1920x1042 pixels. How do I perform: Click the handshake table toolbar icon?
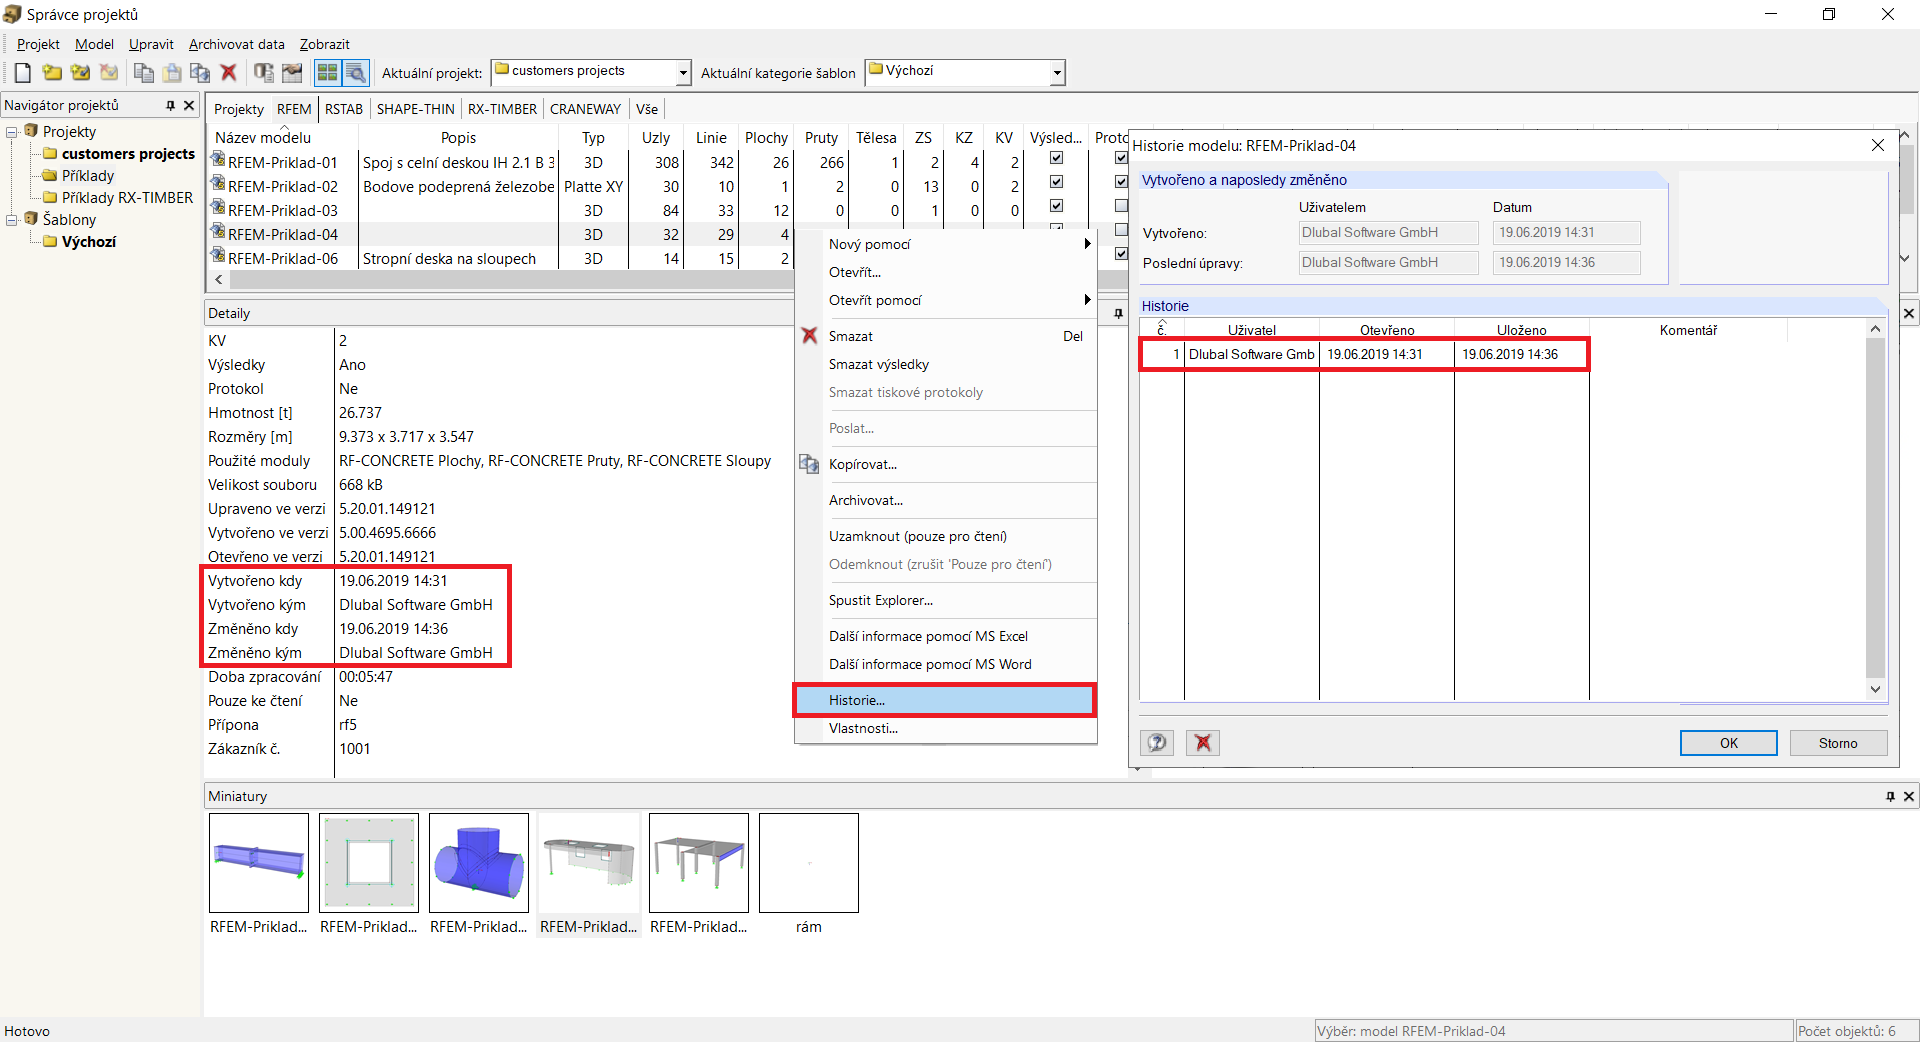[x=292, y=72]
